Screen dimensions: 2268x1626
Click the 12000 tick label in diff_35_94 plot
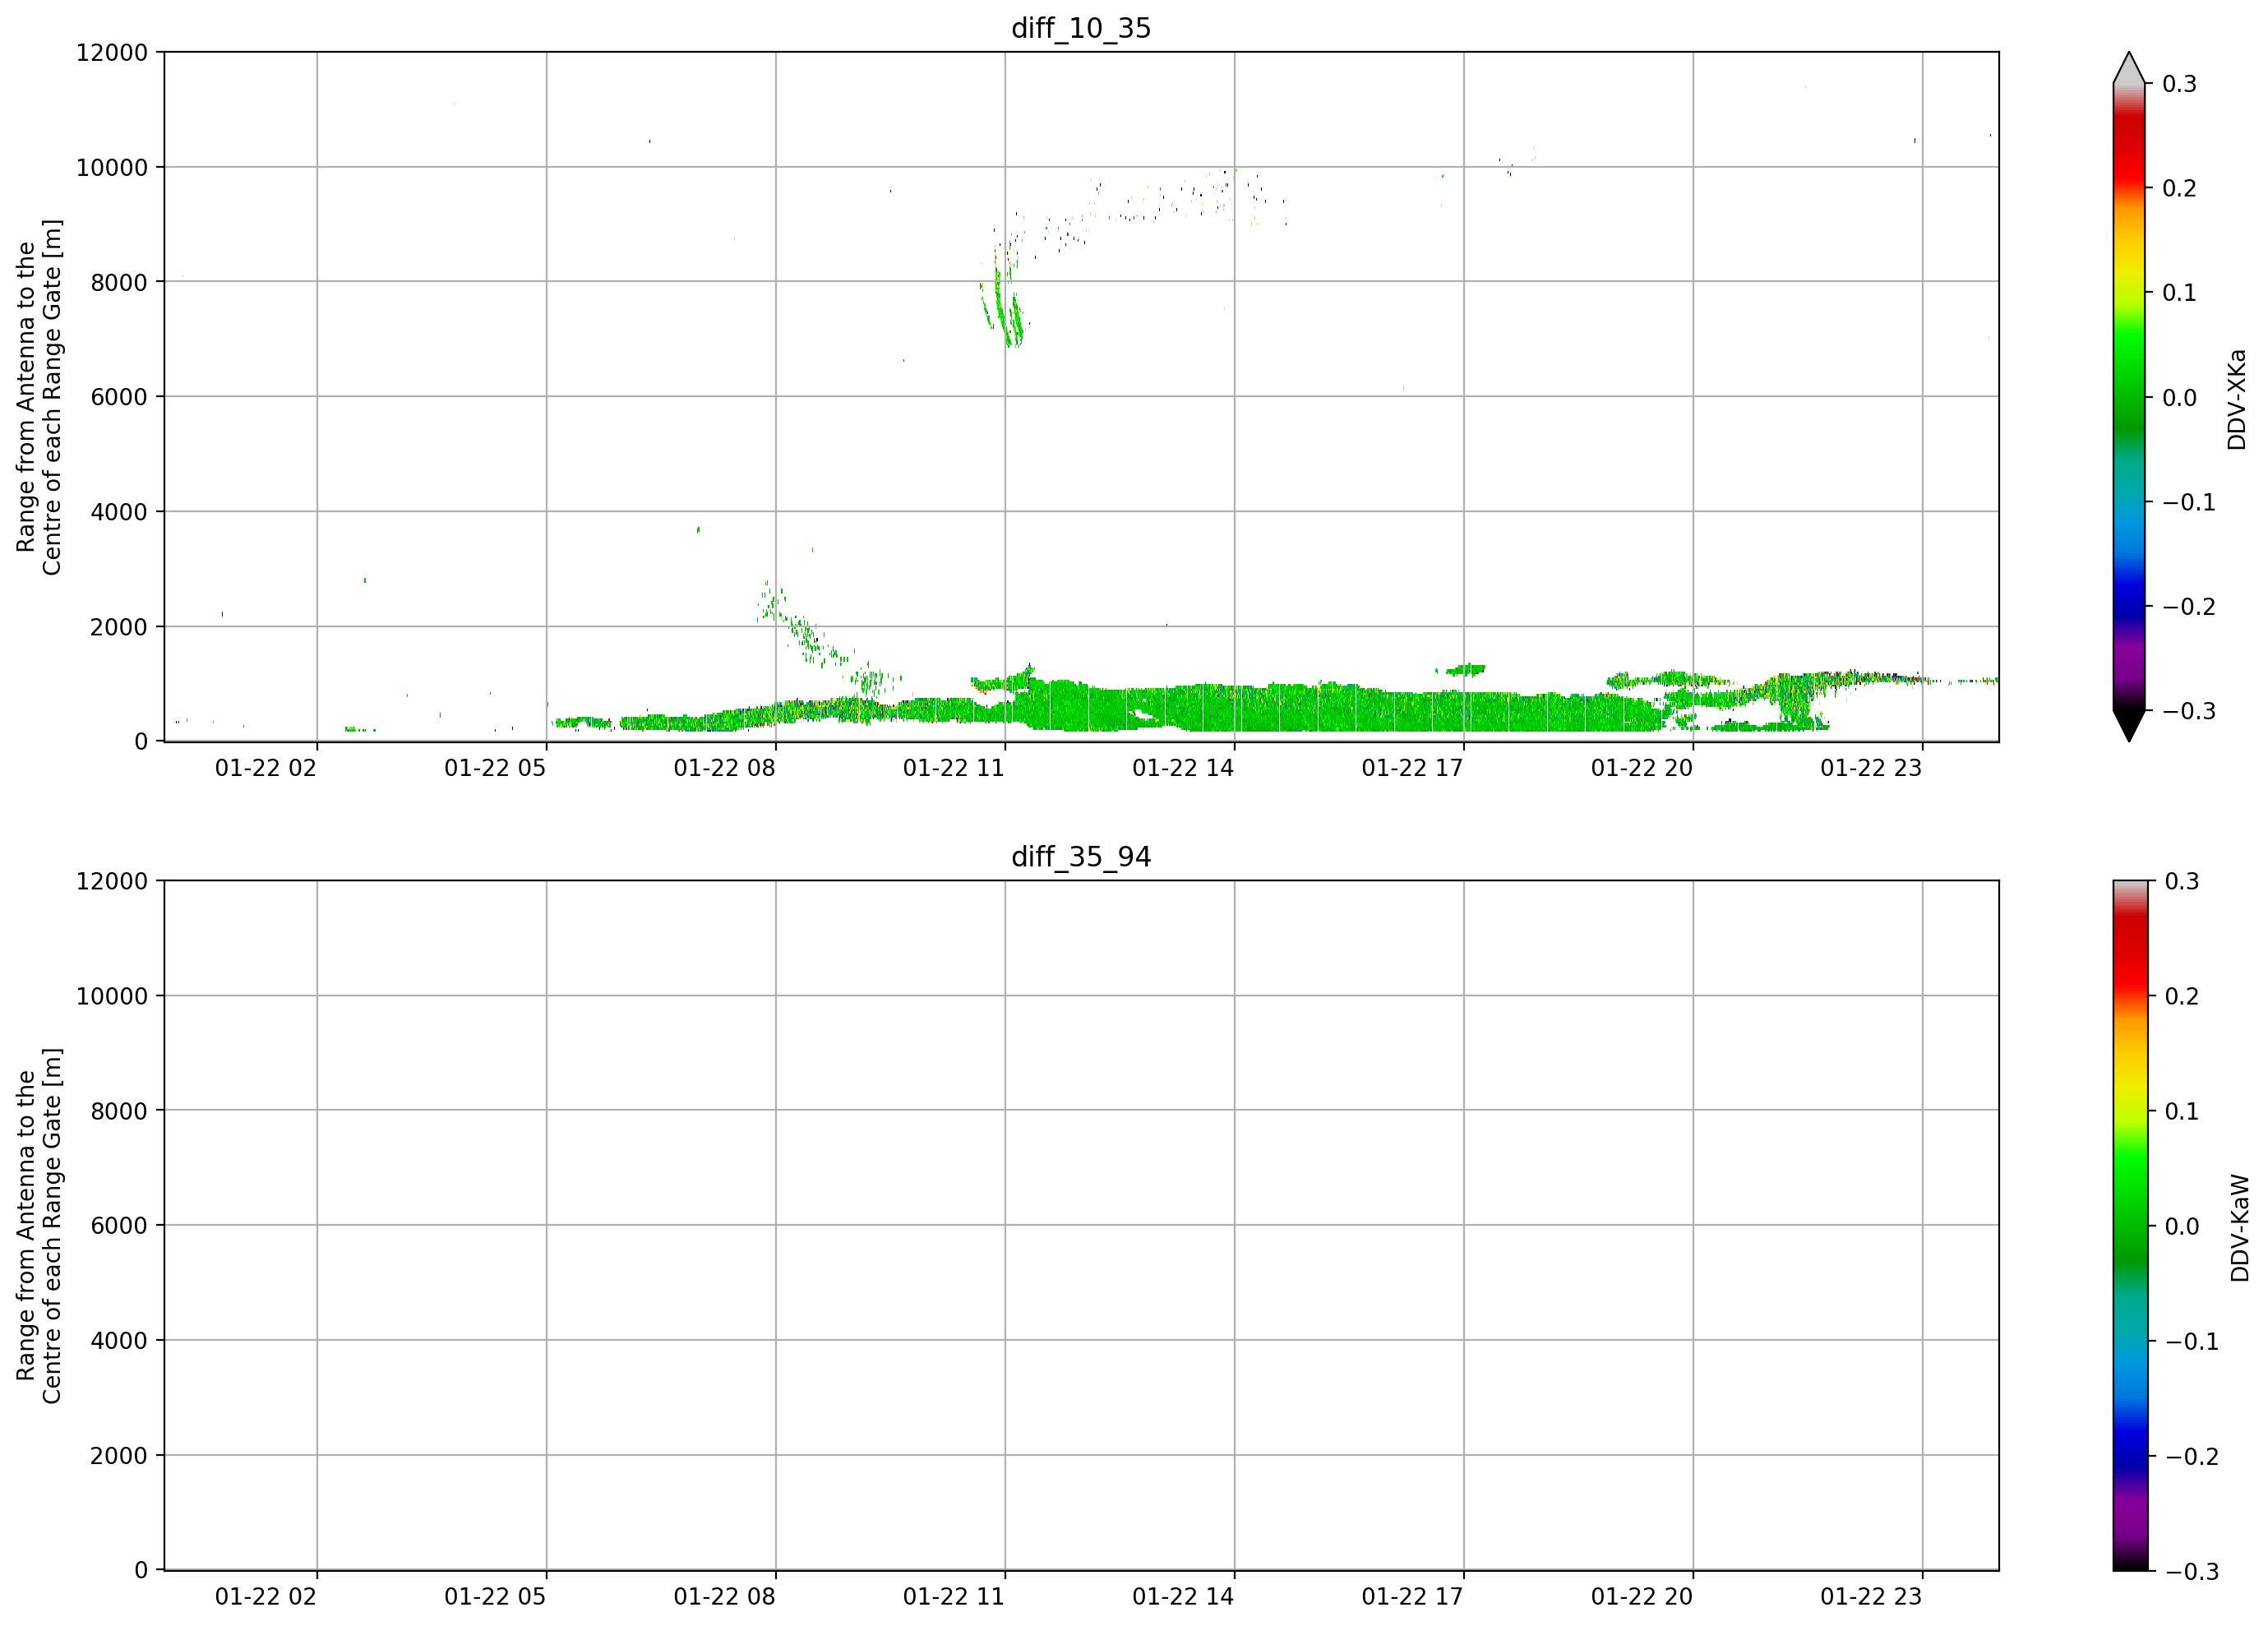(112, 881)
